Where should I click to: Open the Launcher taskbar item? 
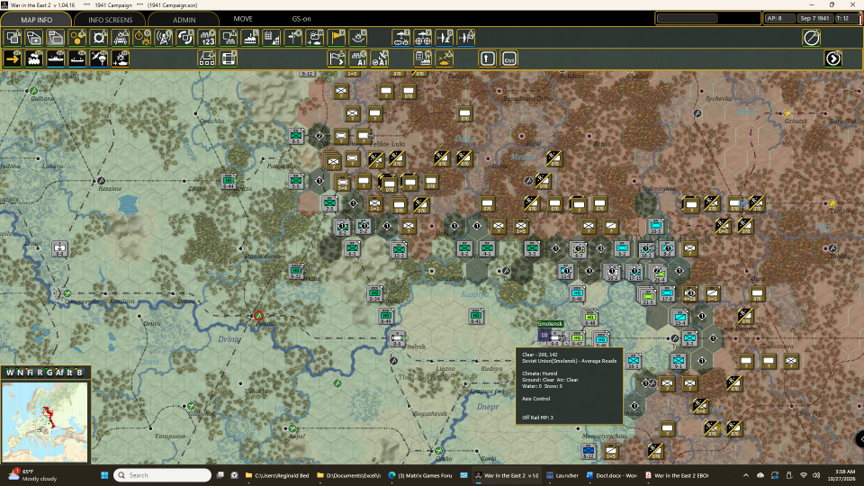(x=563, y=475)
